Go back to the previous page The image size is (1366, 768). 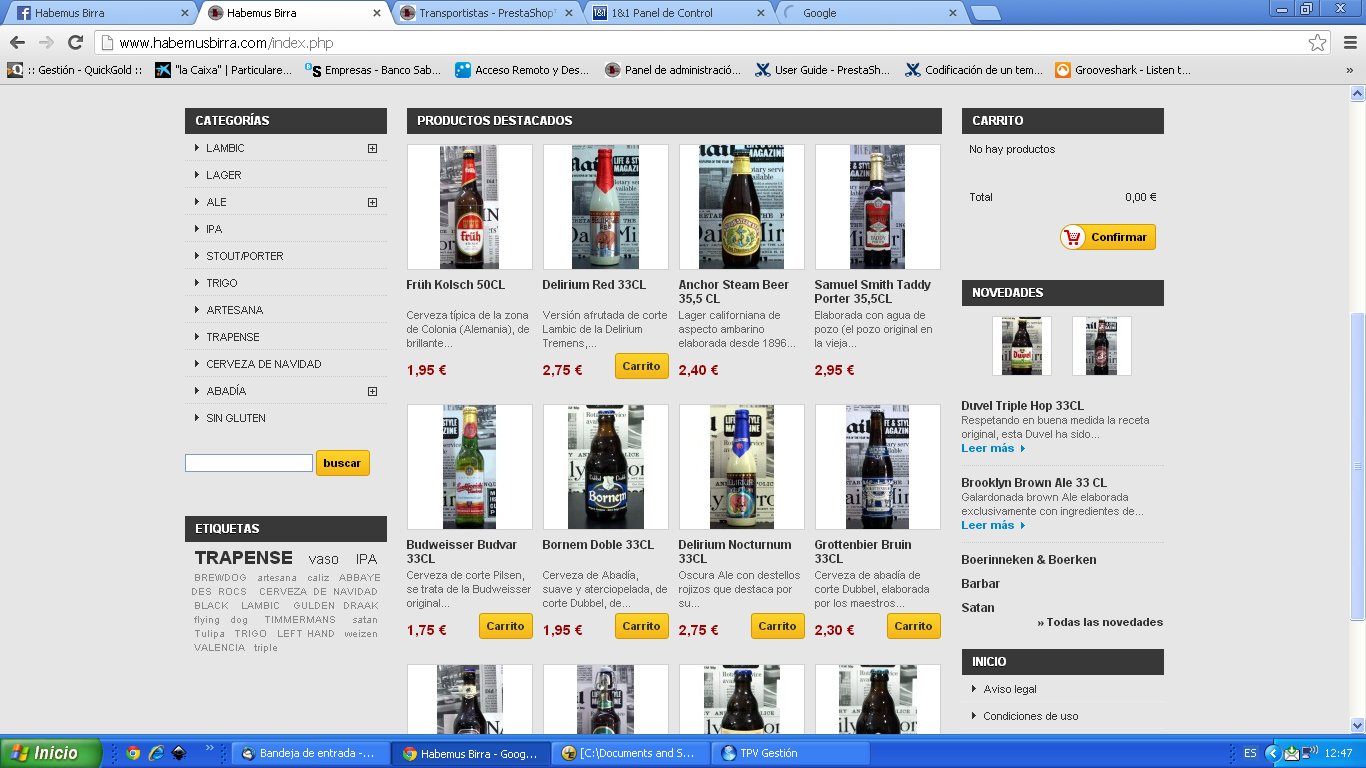coord(17,42)
